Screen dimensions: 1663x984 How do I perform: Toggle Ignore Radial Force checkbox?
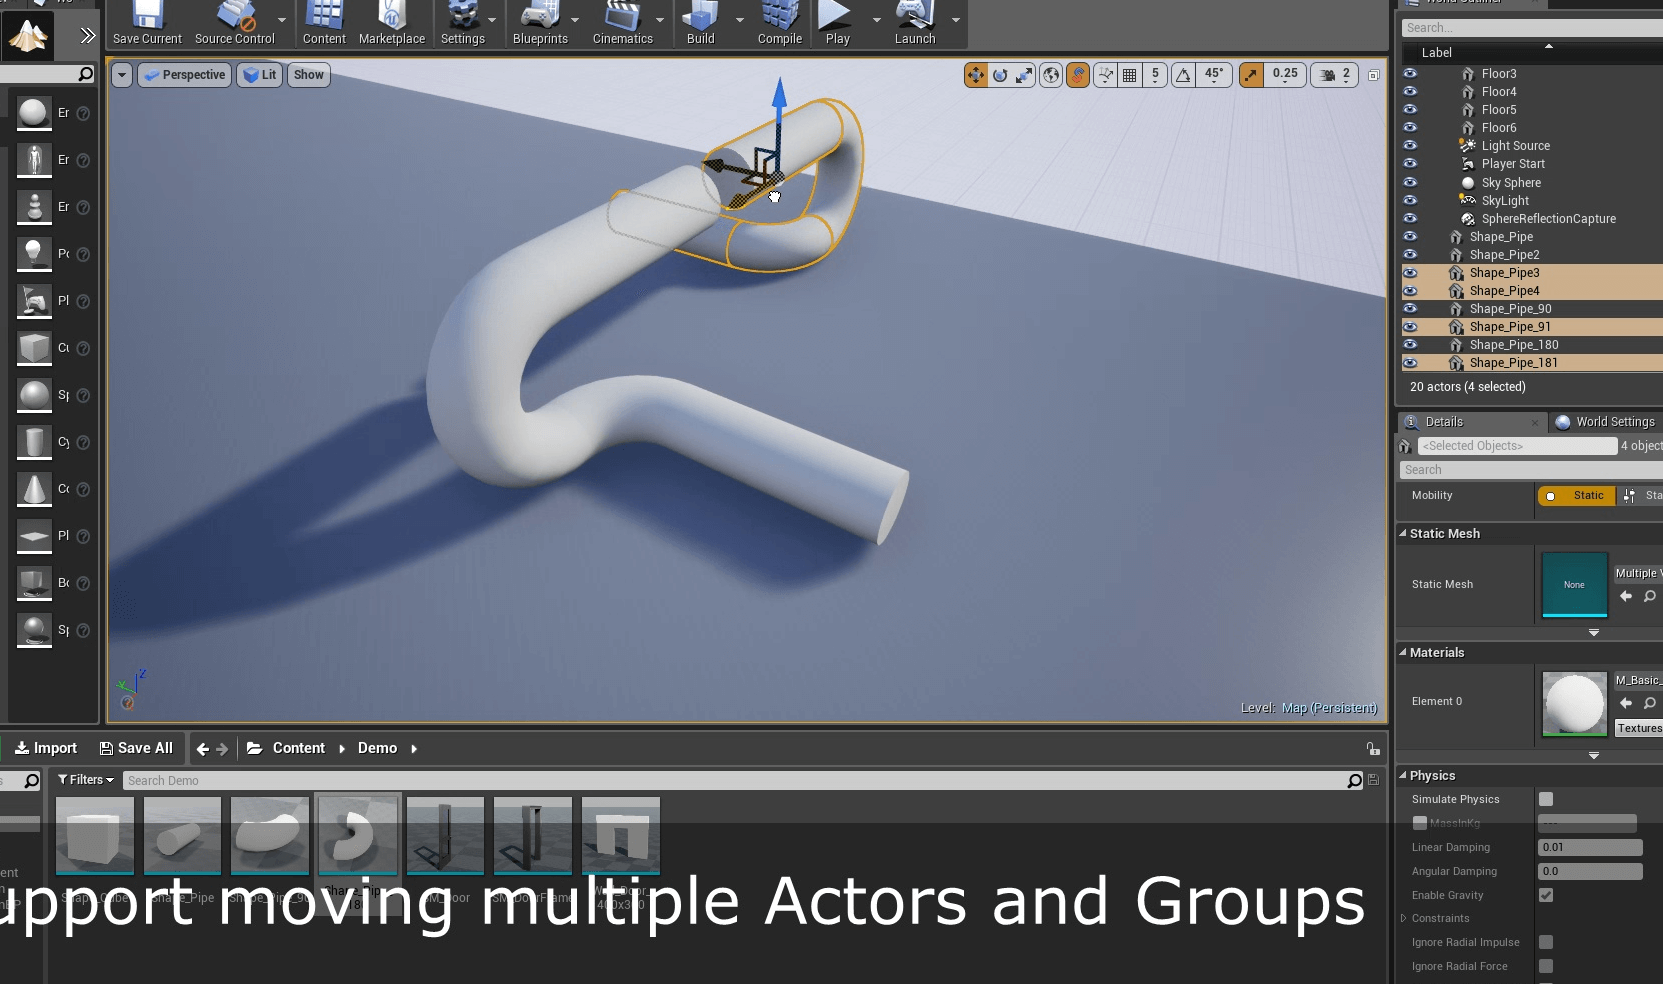[1546, 966]
